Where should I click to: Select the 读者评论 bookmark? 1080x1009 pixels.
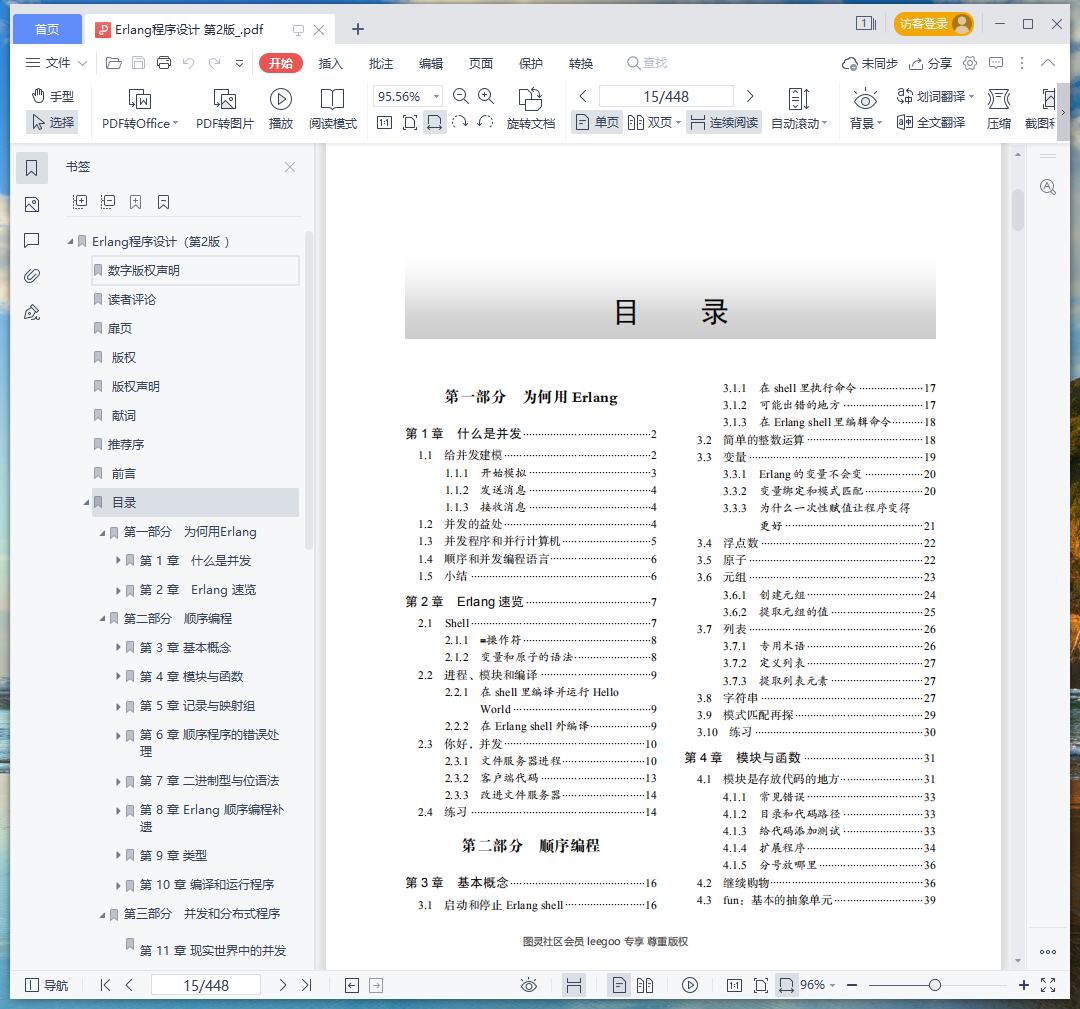click(x=132, y=300)
